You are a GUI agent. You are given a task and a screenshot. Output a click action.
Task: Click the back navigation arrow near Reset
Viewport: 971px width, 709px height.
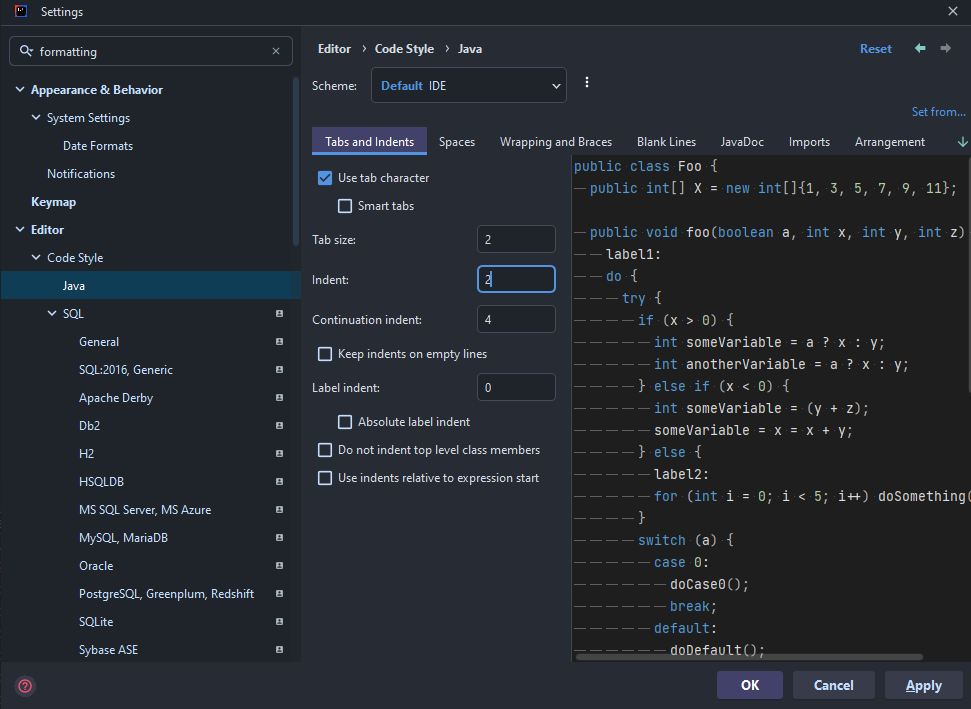(919, 48)
